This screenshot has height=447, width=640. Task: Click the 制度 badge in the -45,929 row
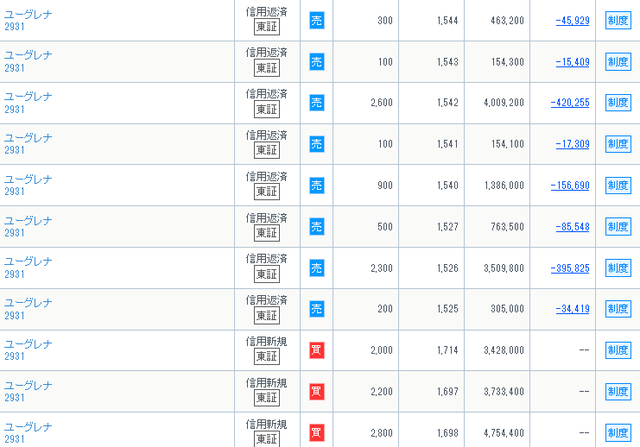(618, 20)
